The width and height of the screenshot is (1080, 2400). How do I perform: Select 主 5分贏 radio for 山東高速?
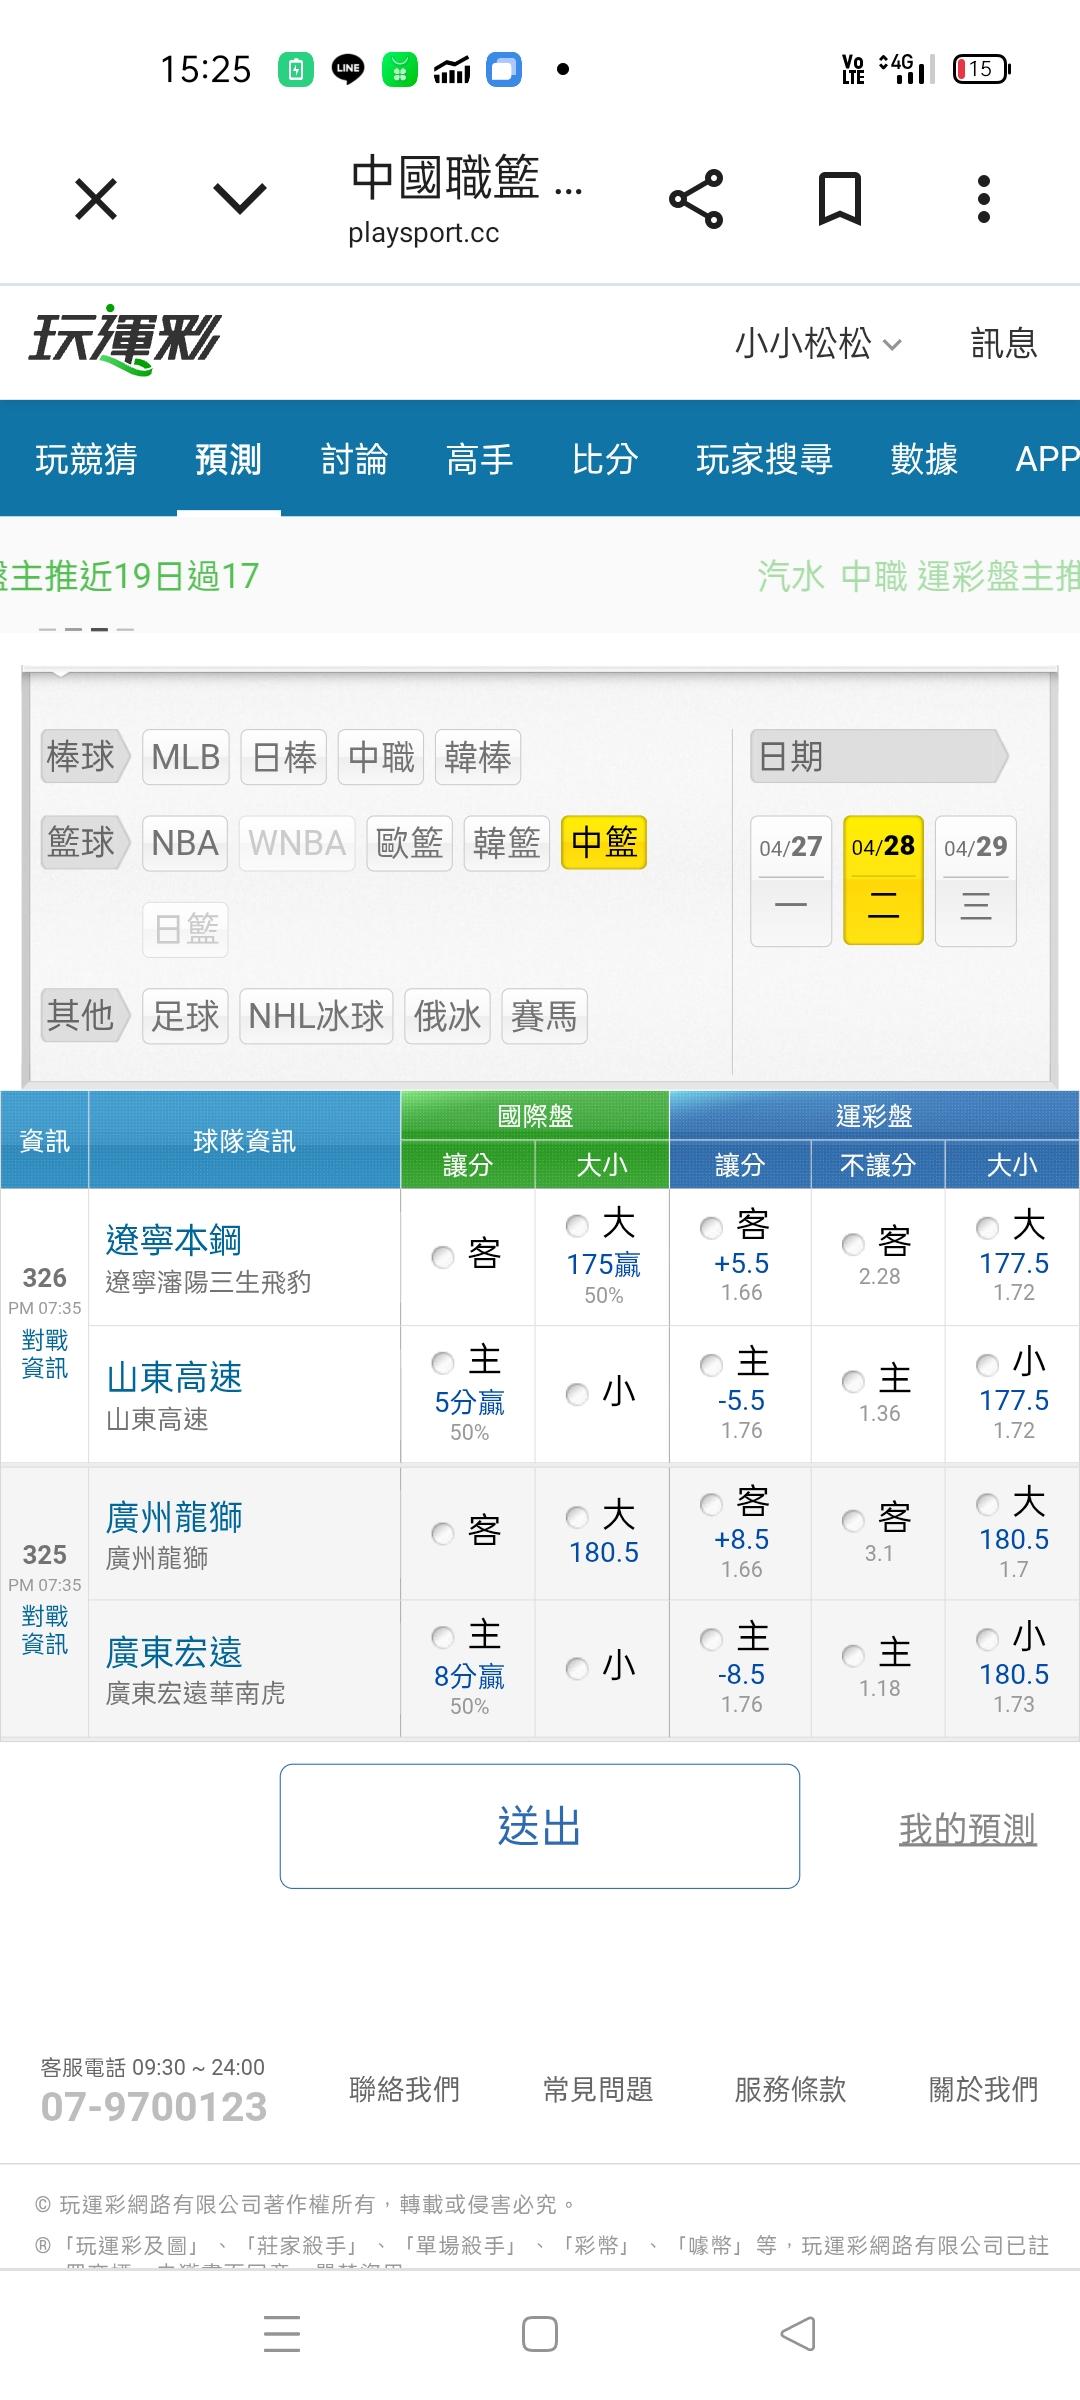point(443,1363)
